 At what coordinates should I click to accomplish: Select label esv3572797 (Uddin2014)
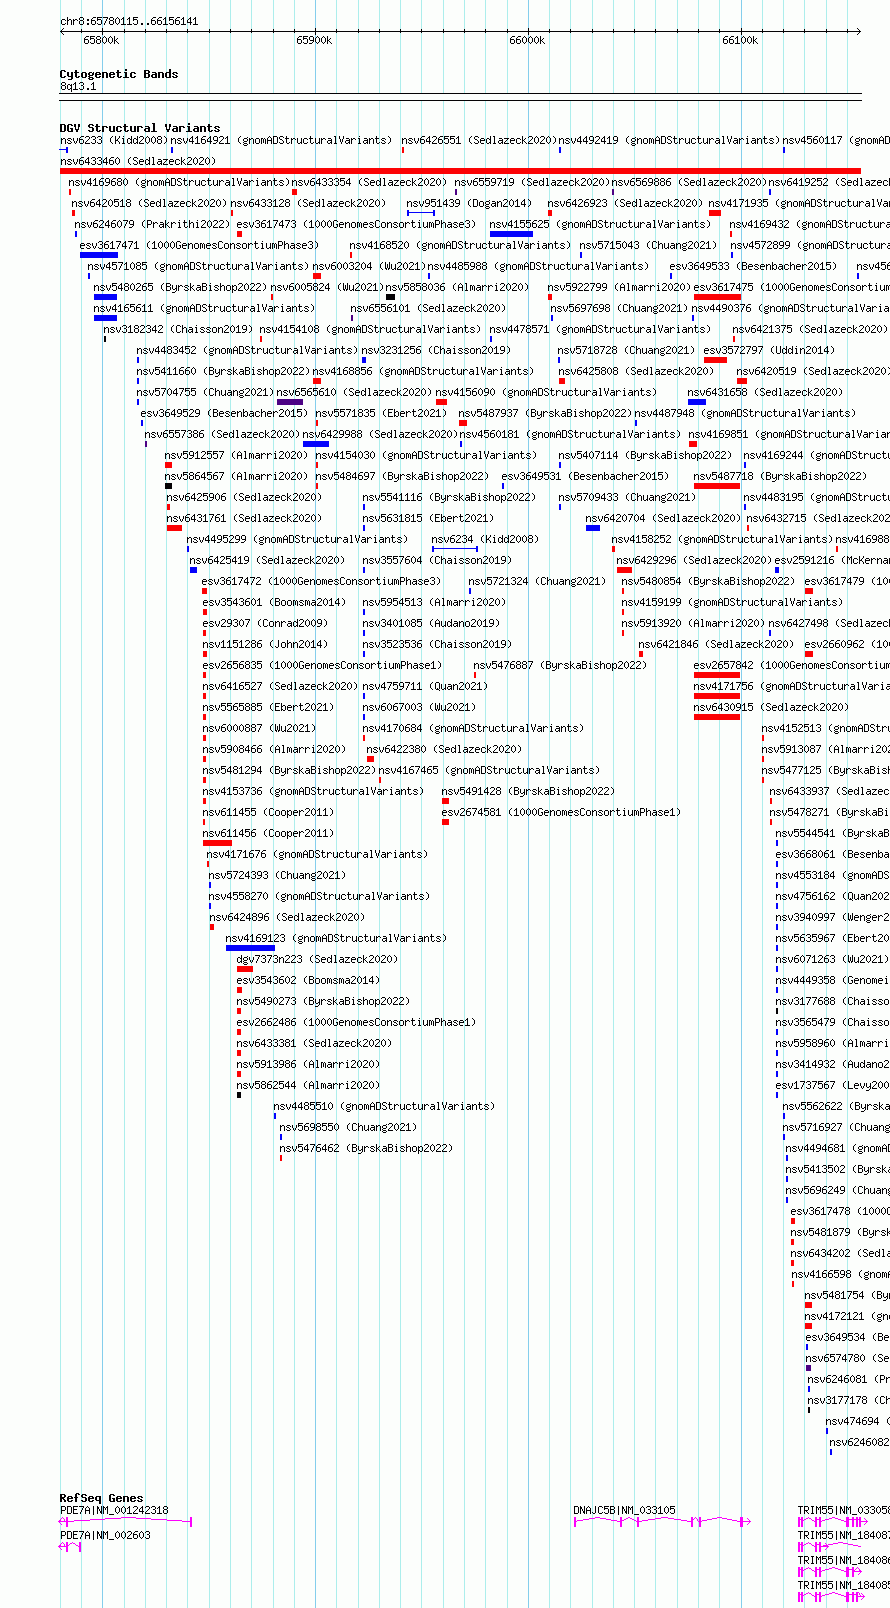[769, 350]
